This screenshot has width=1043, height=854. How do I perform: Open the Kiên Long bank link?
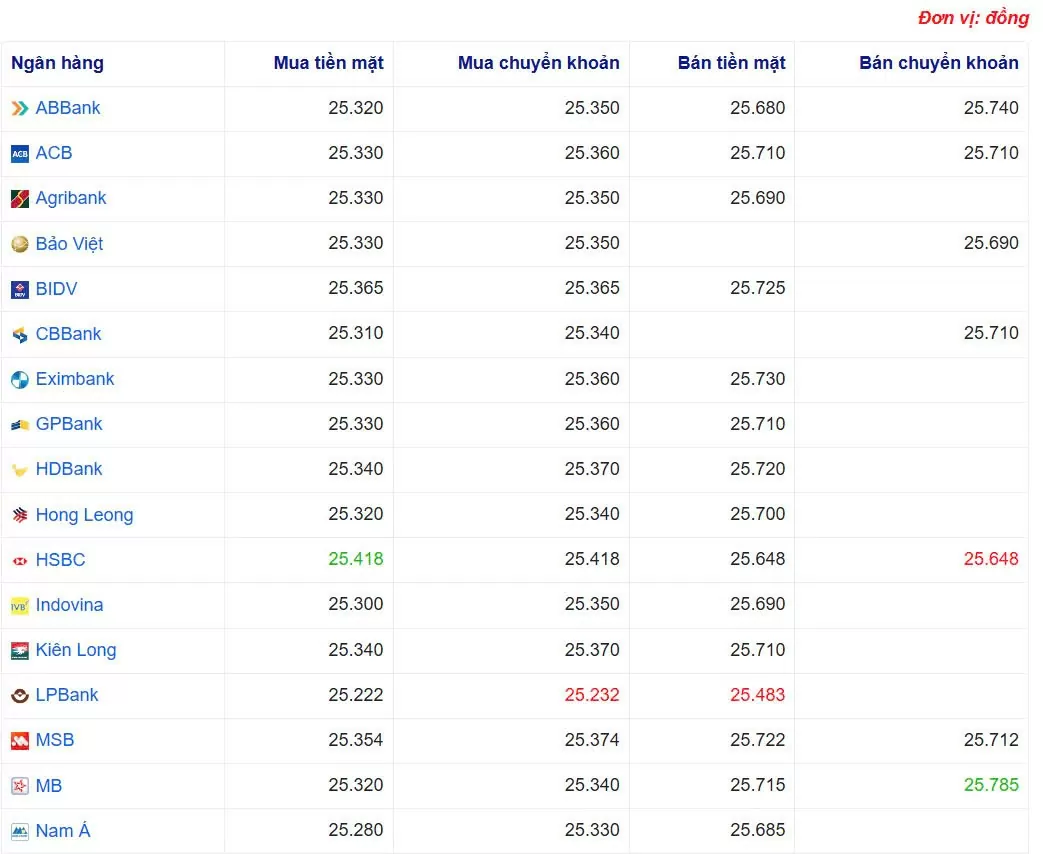(76, 650)
